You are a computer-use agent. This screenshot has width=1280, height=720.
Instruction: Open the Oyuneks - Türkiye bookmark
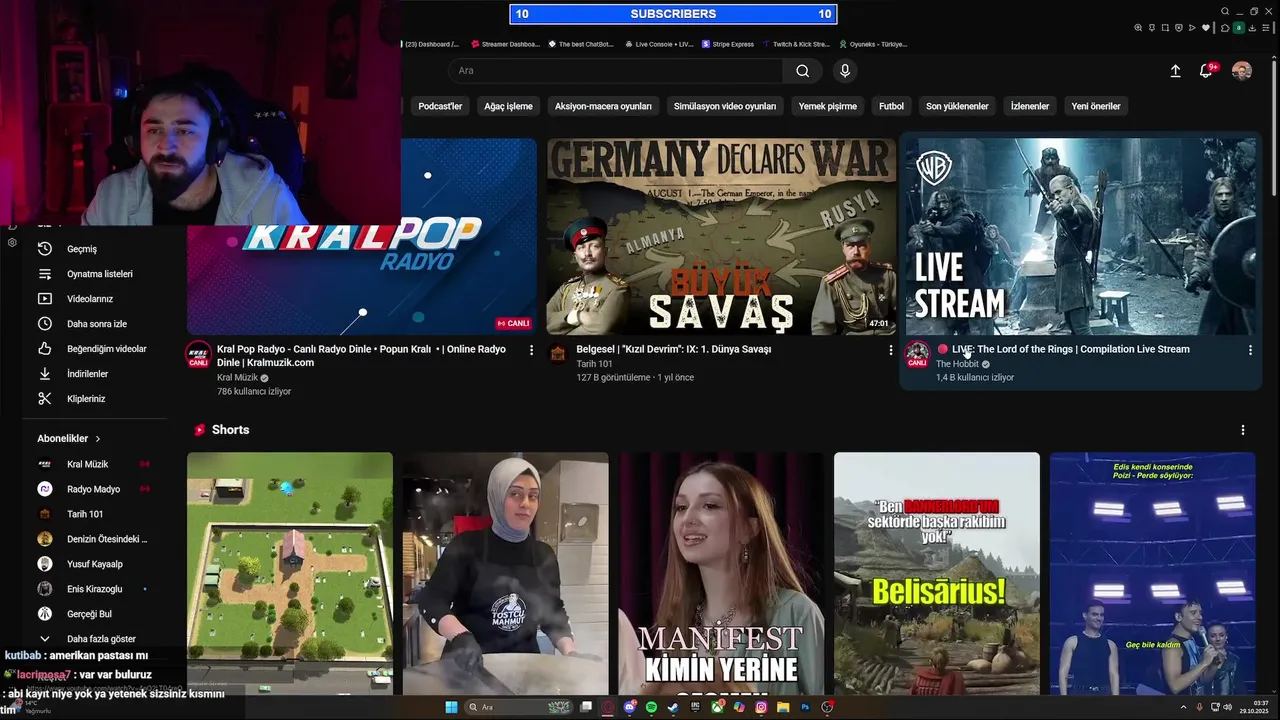tap(873, 44)
